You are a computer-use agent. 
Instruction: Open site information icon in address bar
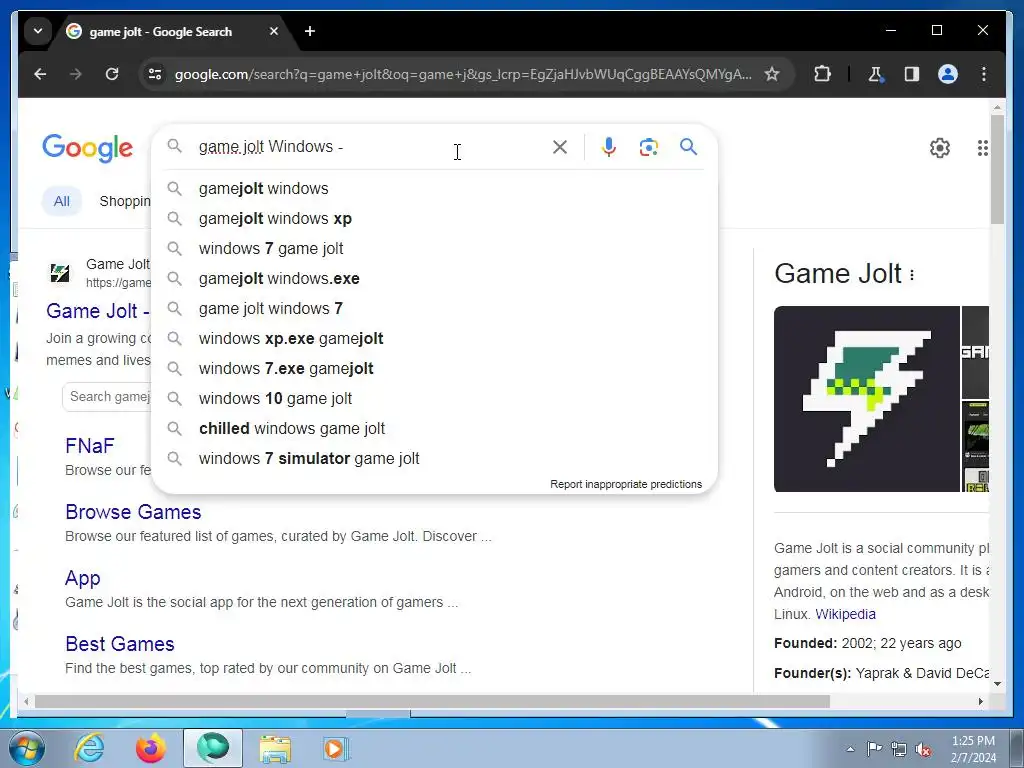pos(155,74)
